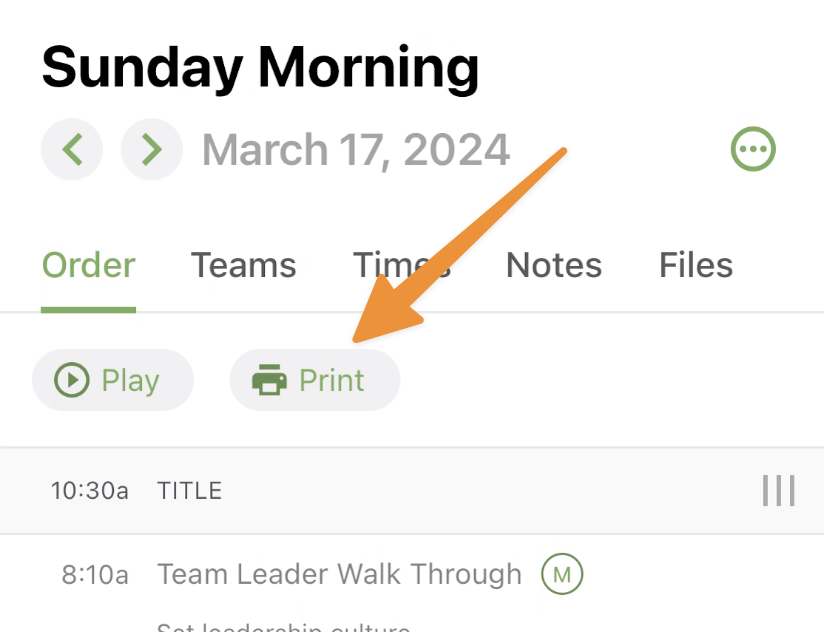Open the Team Leader Walk Through item
This screenshot has width=824, height=632.
pyautogui.click(x=339, y=574)
